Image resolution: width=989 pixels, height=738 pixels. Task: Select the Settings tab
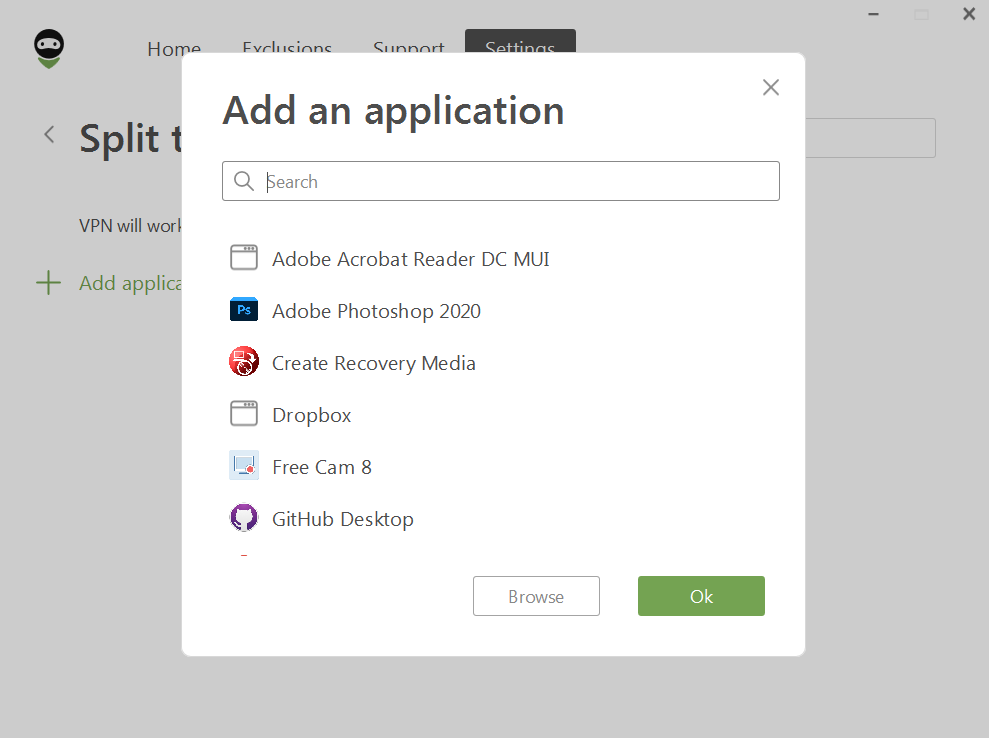[x=520, y=42]
